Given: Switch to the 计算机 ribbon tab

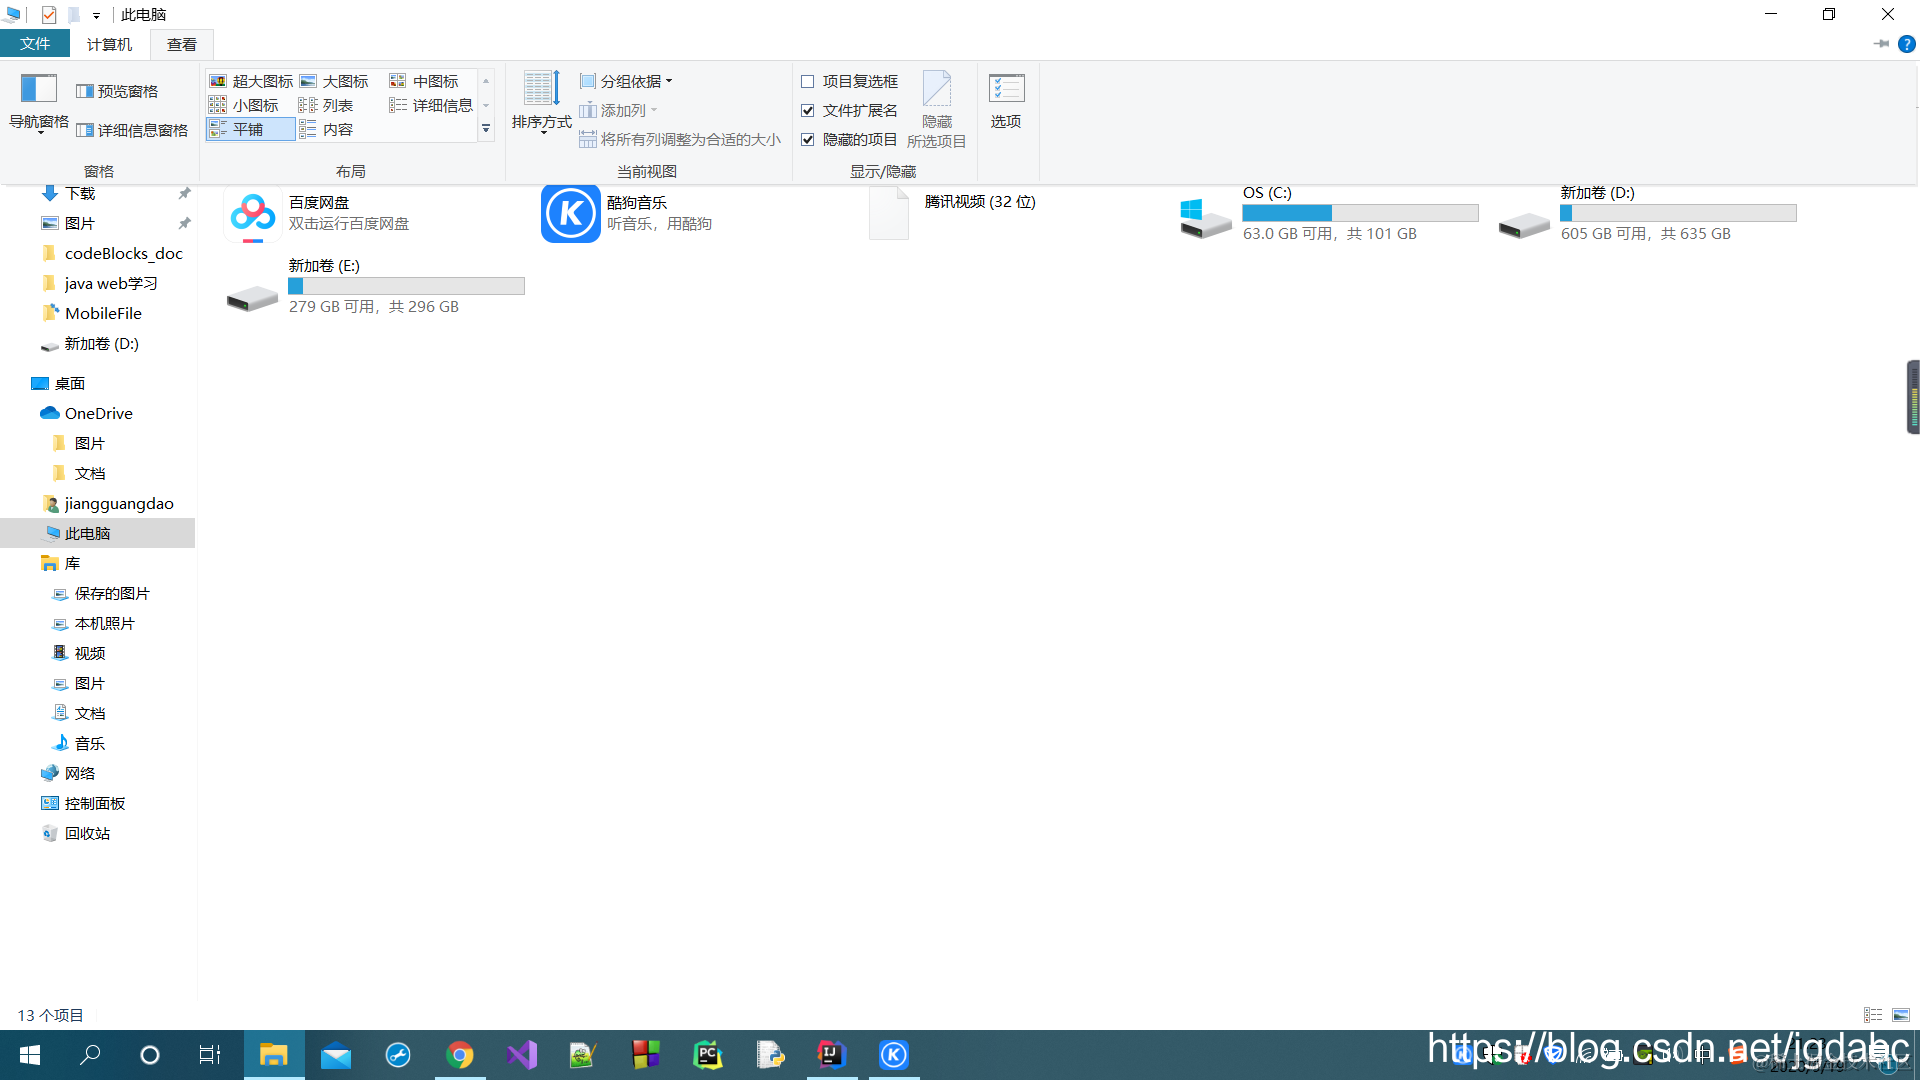Looking at the screenshot, I should coord(109,44).
